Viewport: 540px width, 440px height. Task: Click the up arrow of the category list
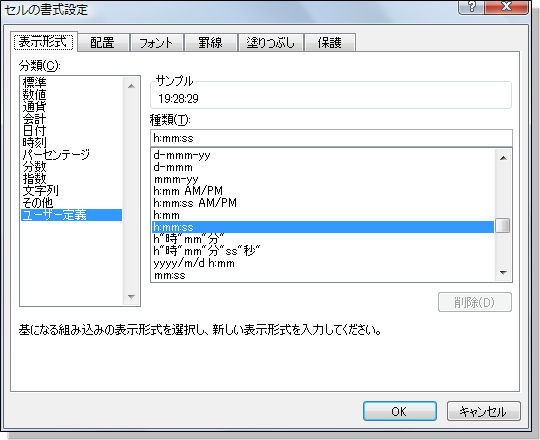[131, 86]
